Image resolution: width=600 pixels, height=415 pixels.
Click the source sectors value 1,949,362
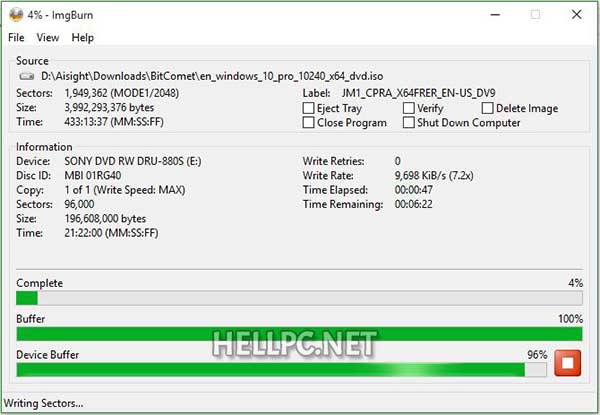122,93
